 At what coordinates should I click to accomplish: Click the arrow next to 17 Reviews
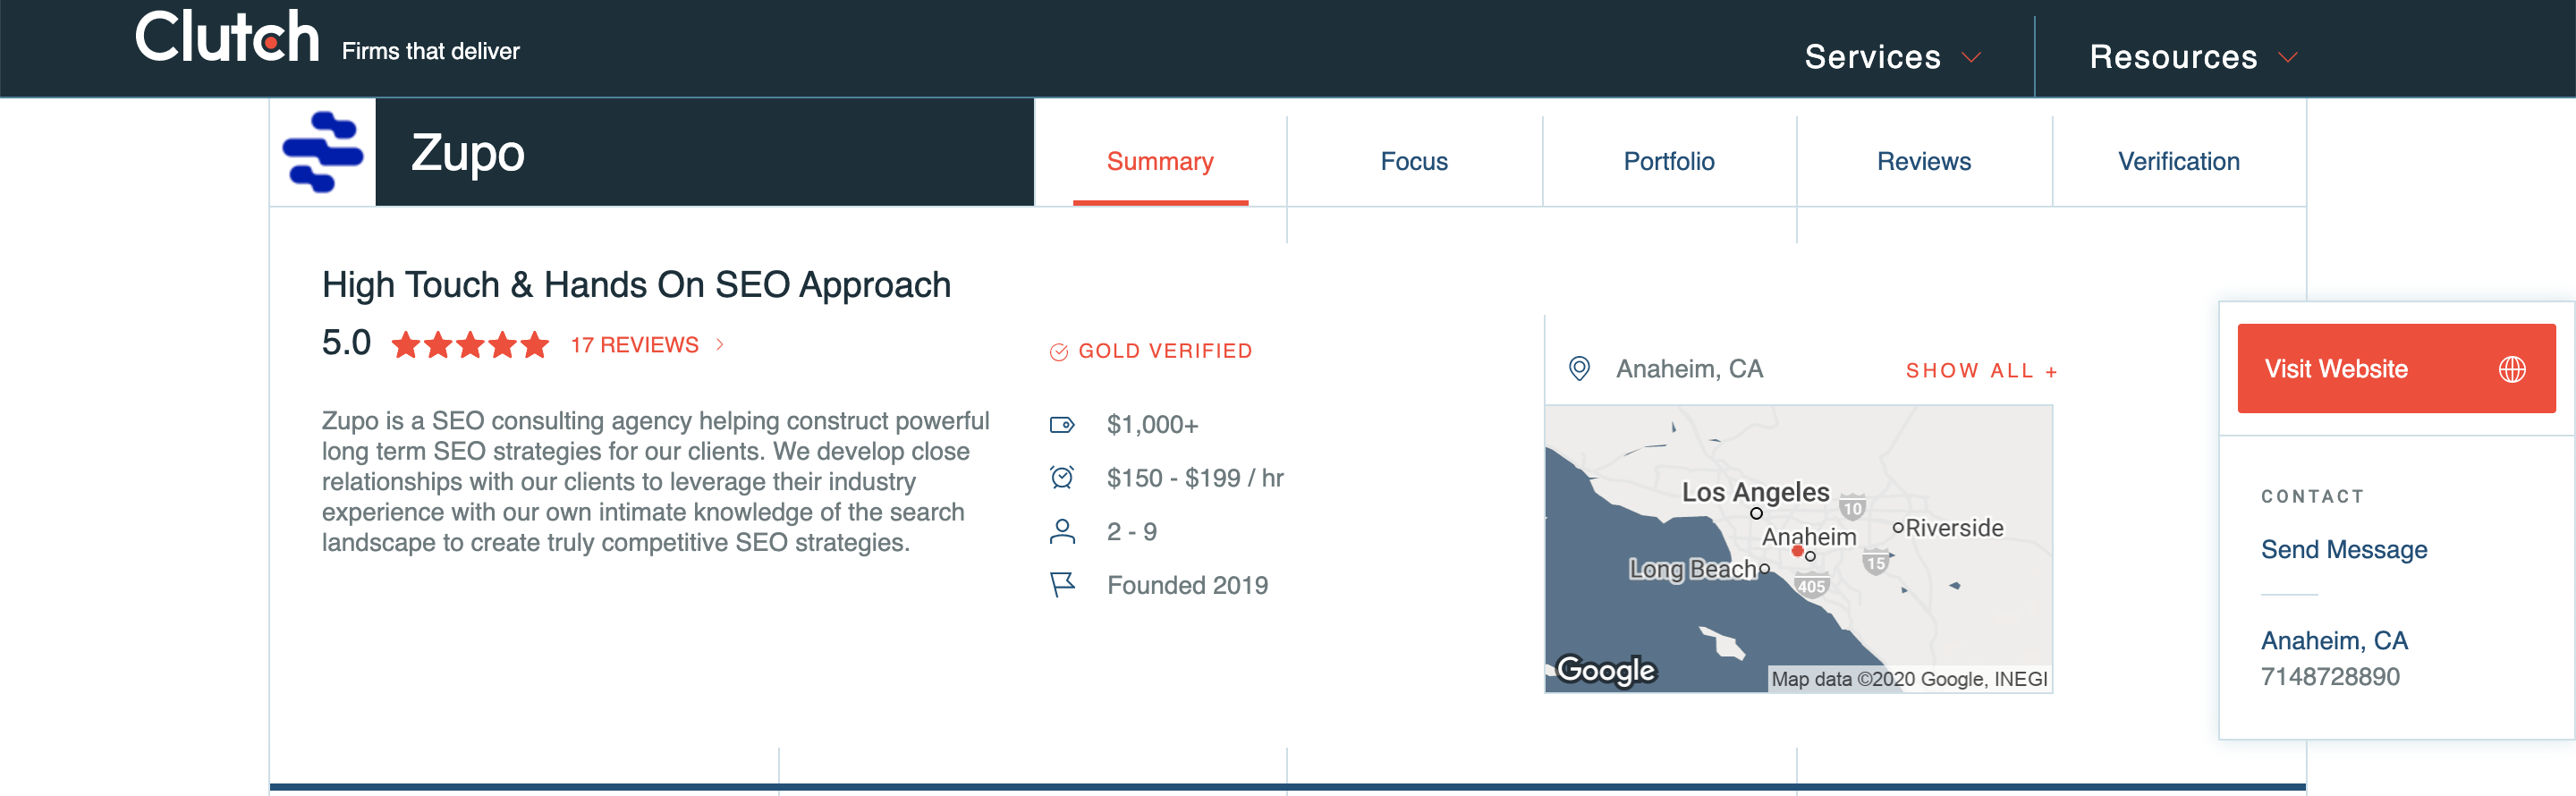pos(720,345)
